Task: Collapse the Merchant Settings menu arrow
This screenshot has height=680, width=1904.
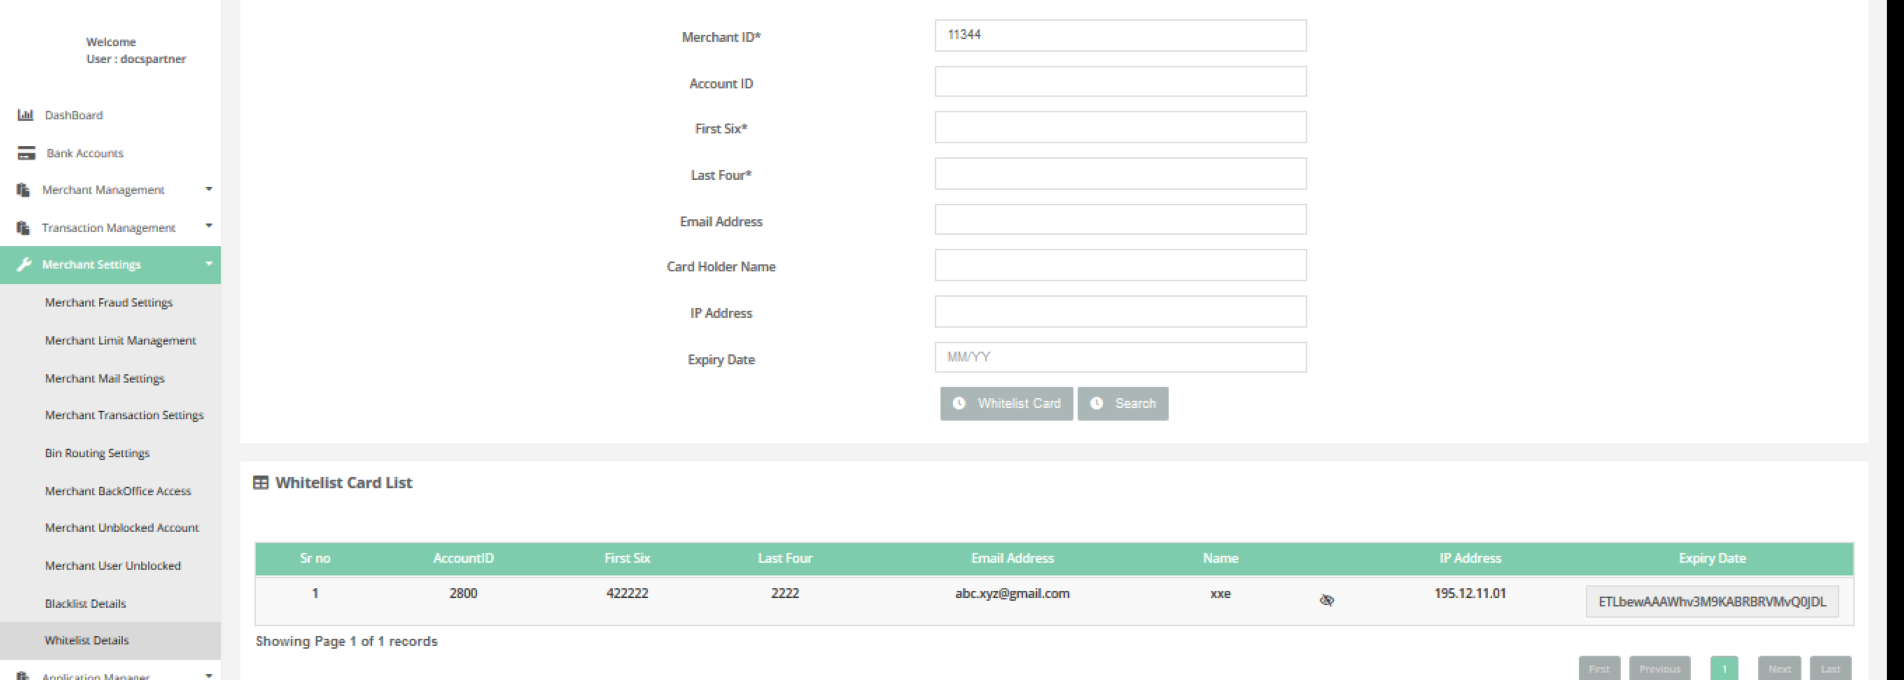Action: (209, 264)
